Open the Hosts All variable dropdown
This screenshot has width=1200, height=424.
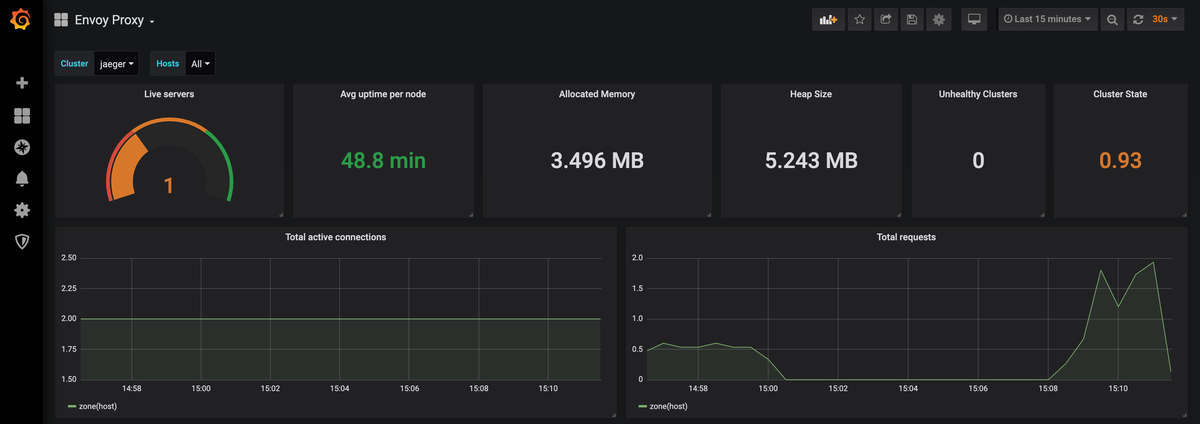(x=200, y=63)
